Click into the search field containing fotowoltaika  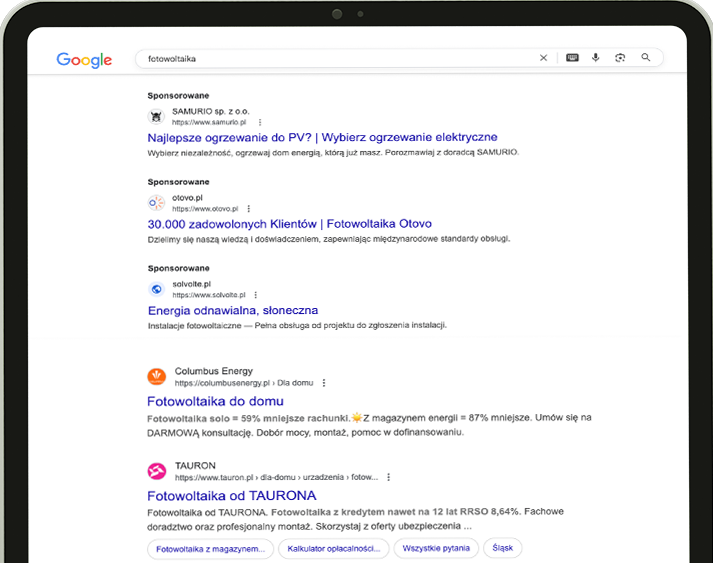click(336, 59)
